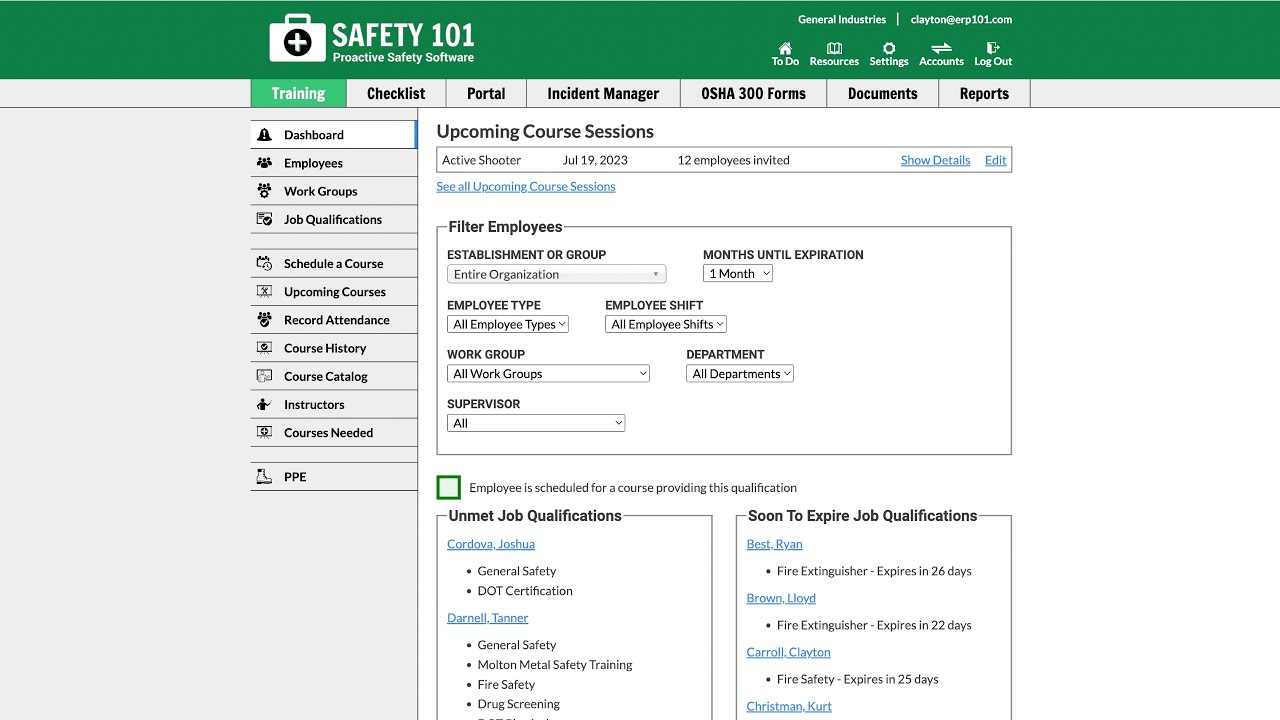Open employee Cordova, Joshua link
The width and height of the screenshot is (1280, 720).
491,544
